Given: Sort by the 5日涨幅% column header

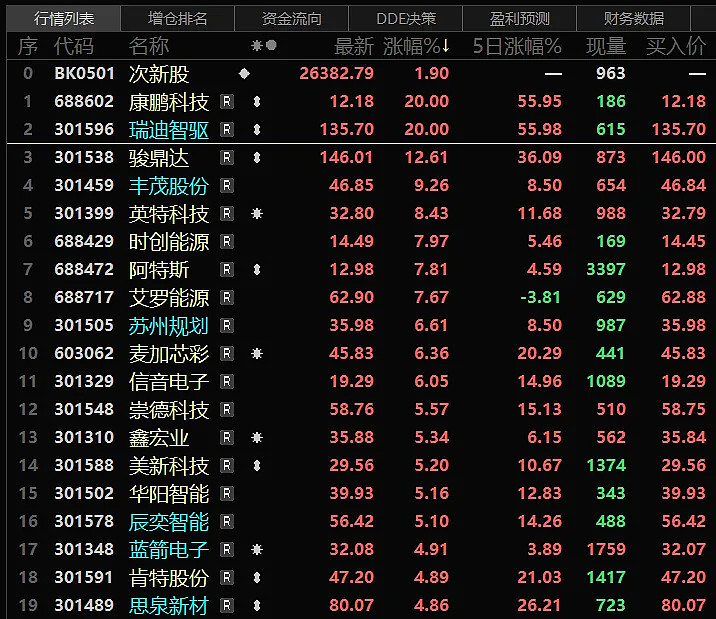Looking at the screenshot, I should tap(517, 46).
